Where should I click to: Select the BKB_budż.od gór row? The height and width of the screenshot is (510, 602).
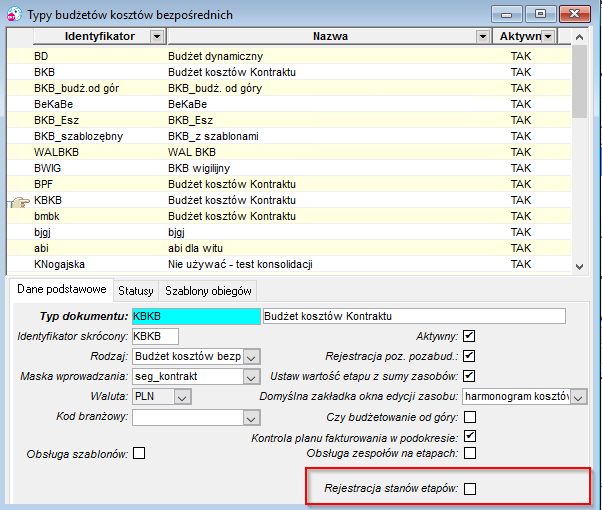(289, 88)
